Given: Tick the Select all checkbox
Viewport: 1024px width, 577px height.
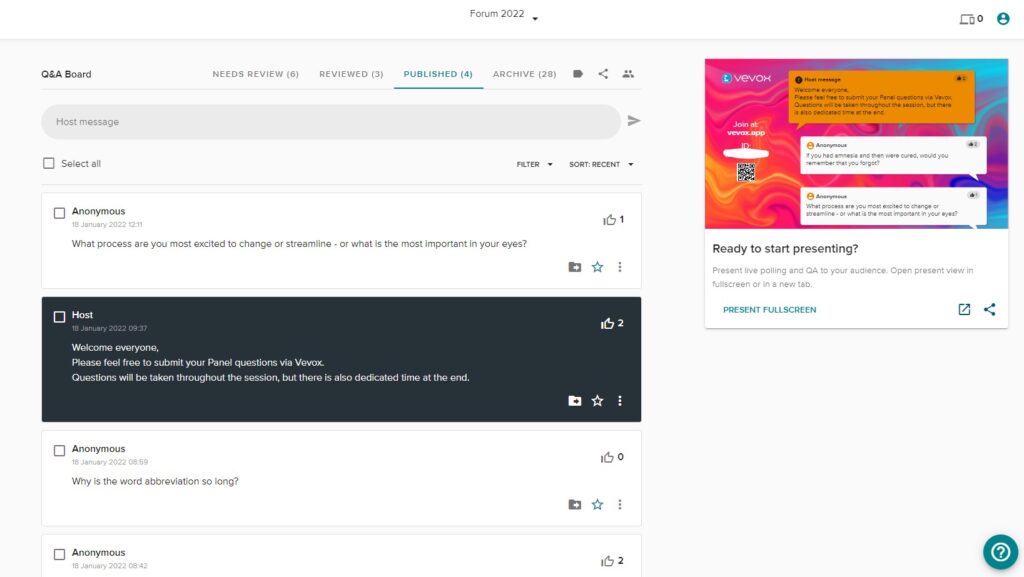Looking at the screenshot, I should click(49, 163).
